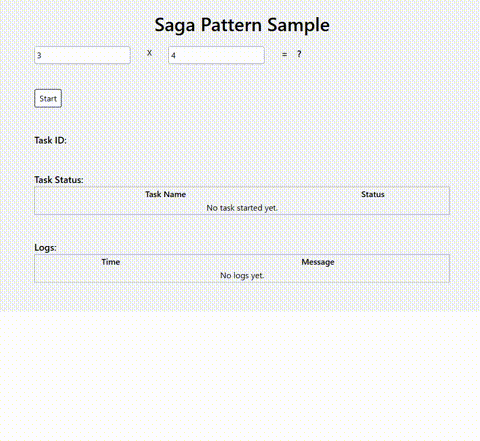Click the X multiplication symbol

pos(149,53)
